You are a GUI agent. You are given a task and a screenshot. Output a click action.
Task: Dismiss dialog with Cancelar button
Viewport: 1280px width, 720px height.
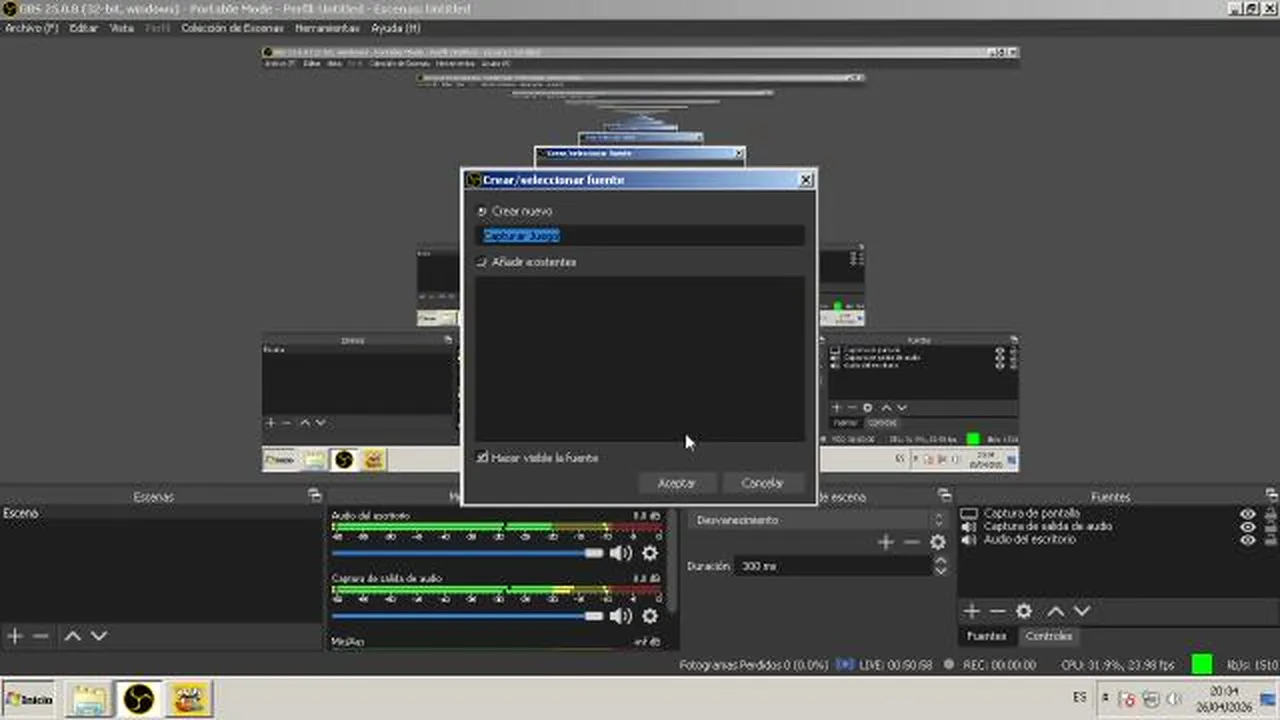tap(763, 483)
